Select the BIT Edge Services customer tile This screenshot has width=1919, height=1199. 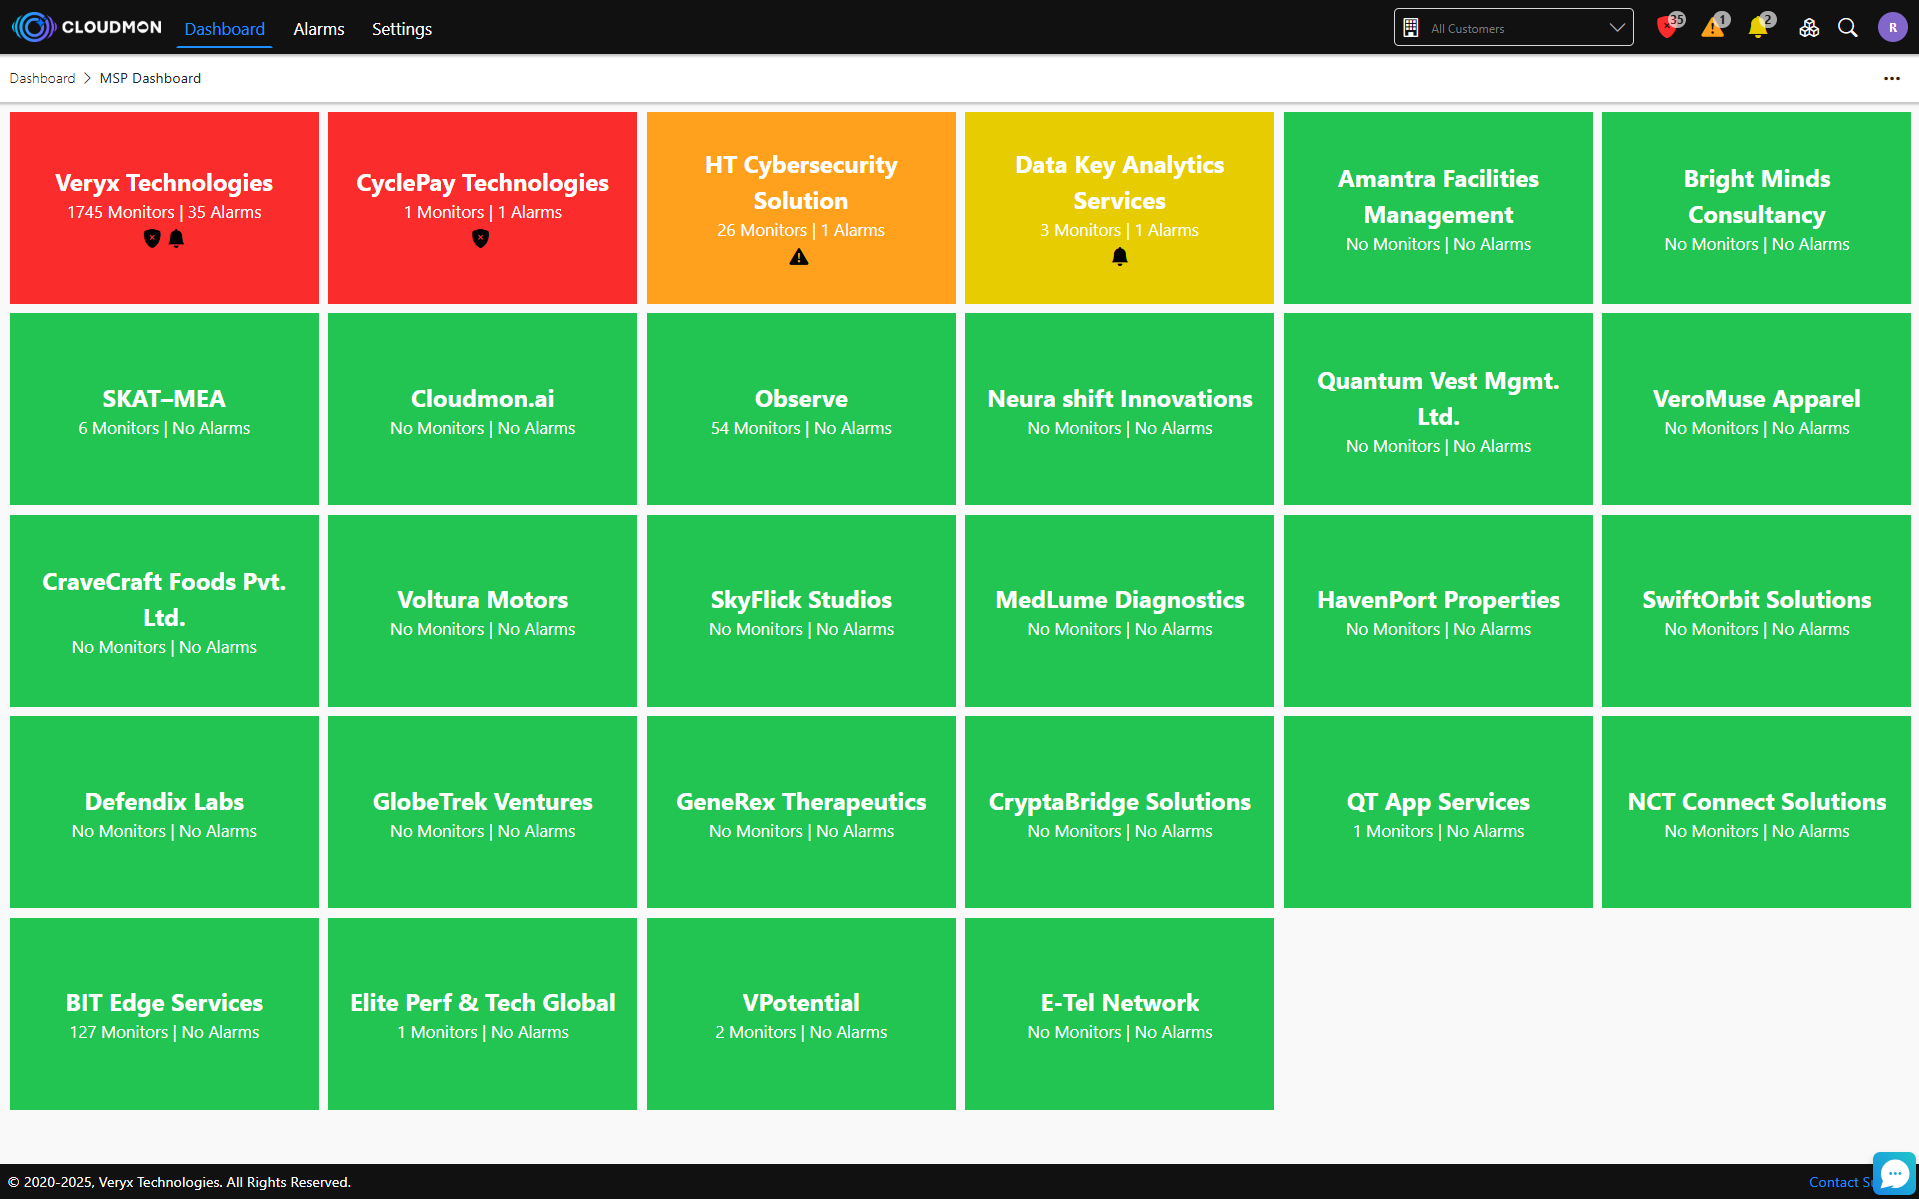click(x=164, y=1014)
